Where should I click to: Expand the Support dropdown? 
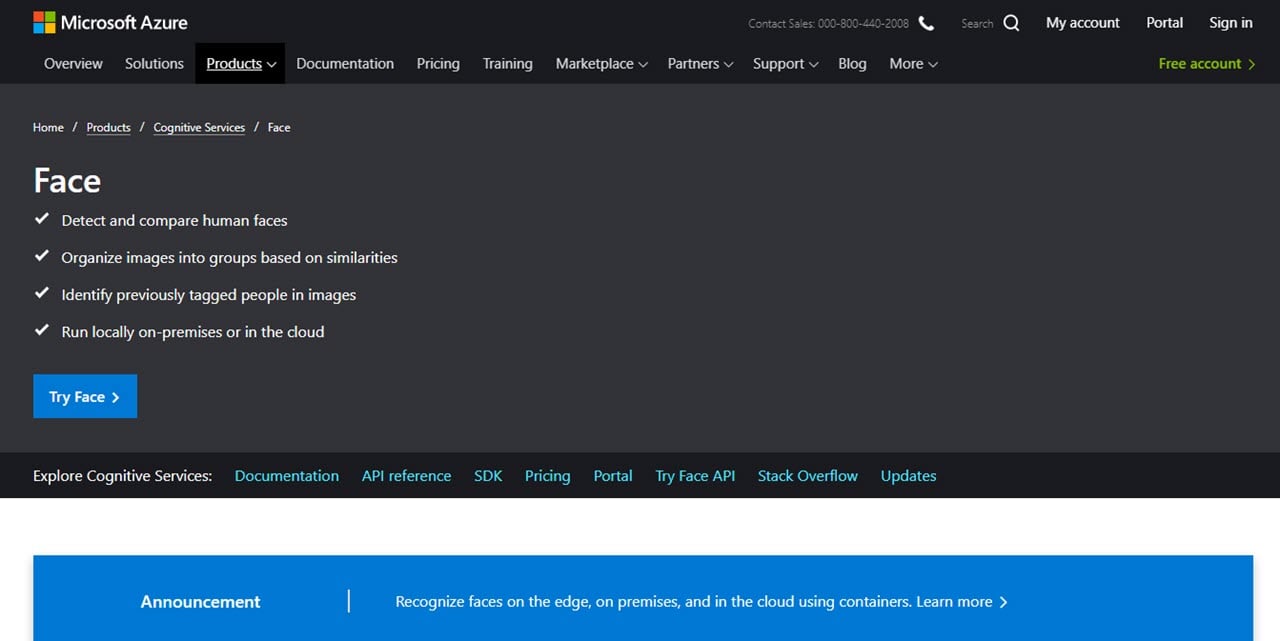tap(785, 63)
